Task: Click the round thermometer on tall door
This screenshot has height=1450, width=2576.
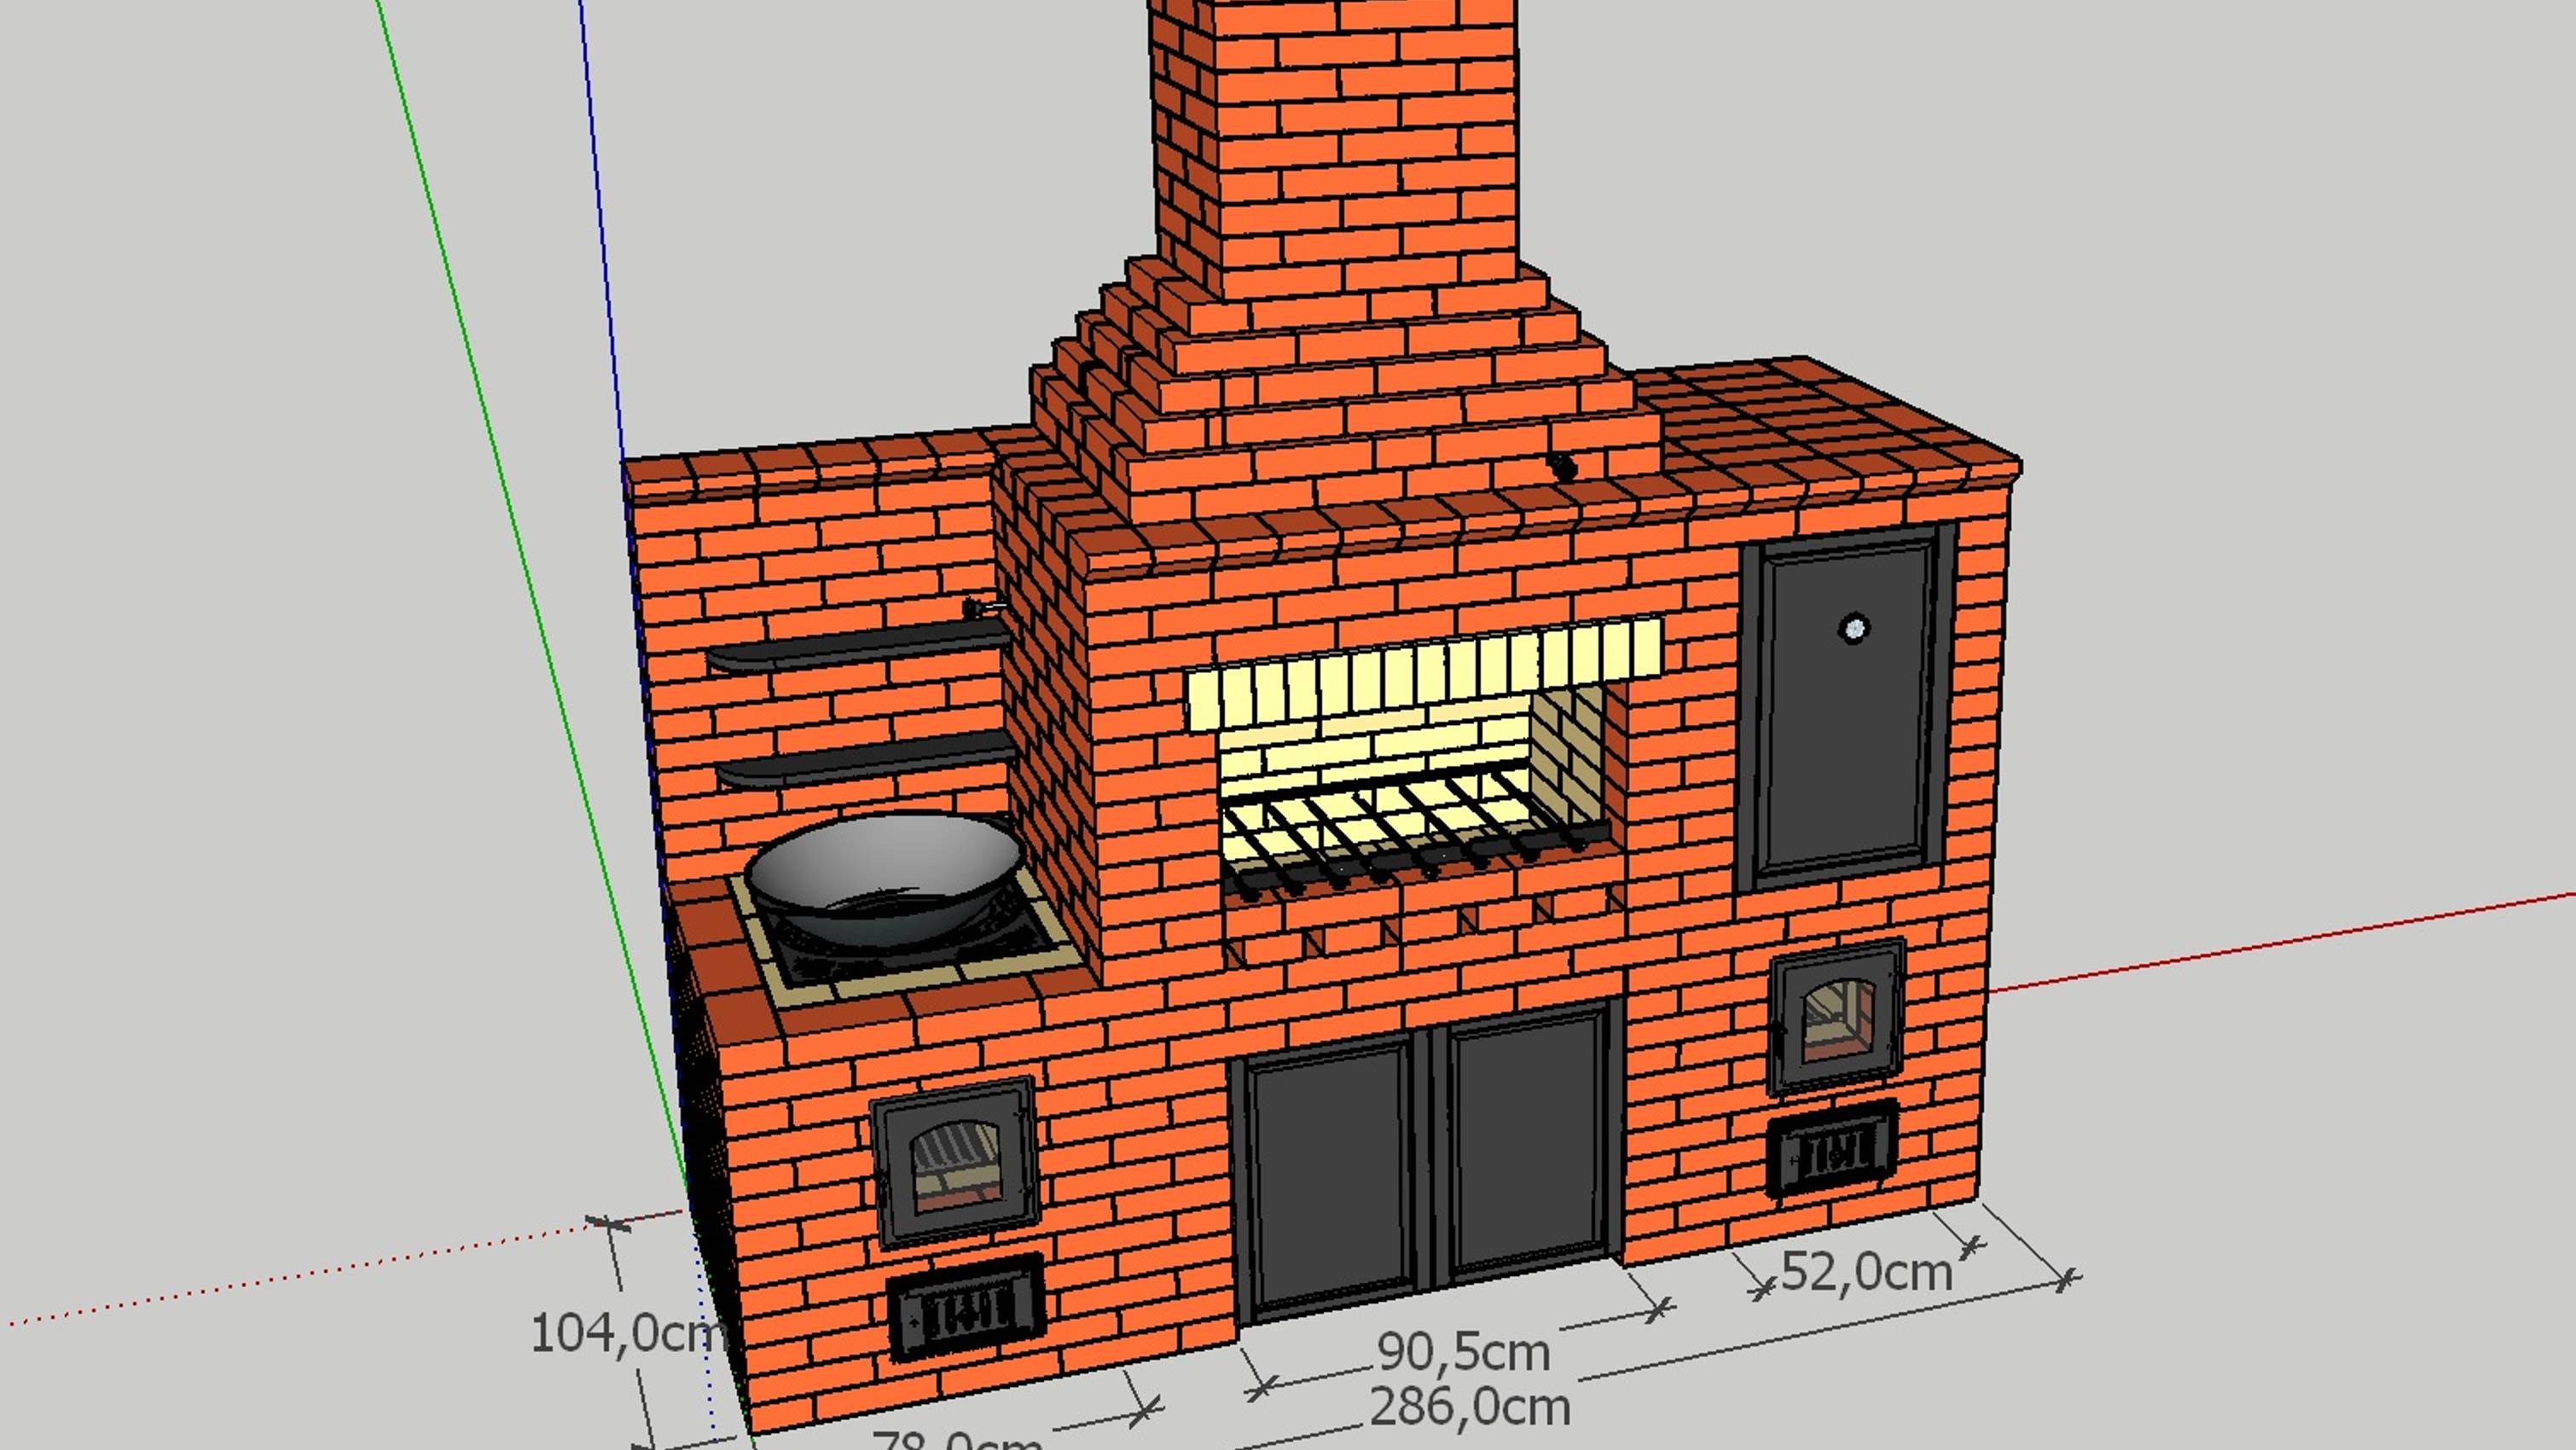Action: (x=1853, y=628)
